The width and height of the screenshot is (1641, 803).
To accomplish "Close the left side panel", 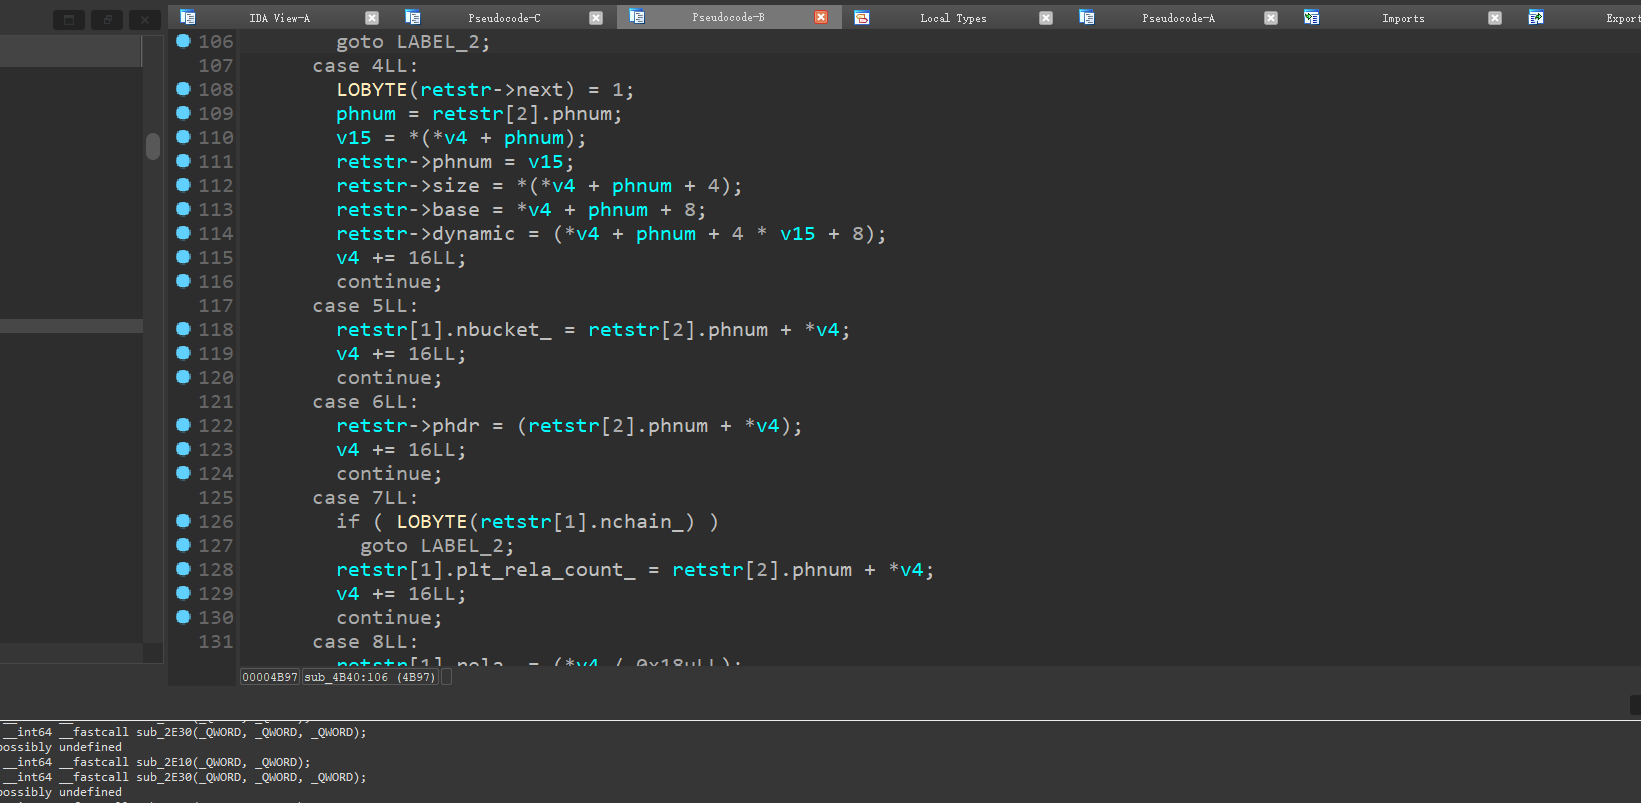I will point(145,19).
